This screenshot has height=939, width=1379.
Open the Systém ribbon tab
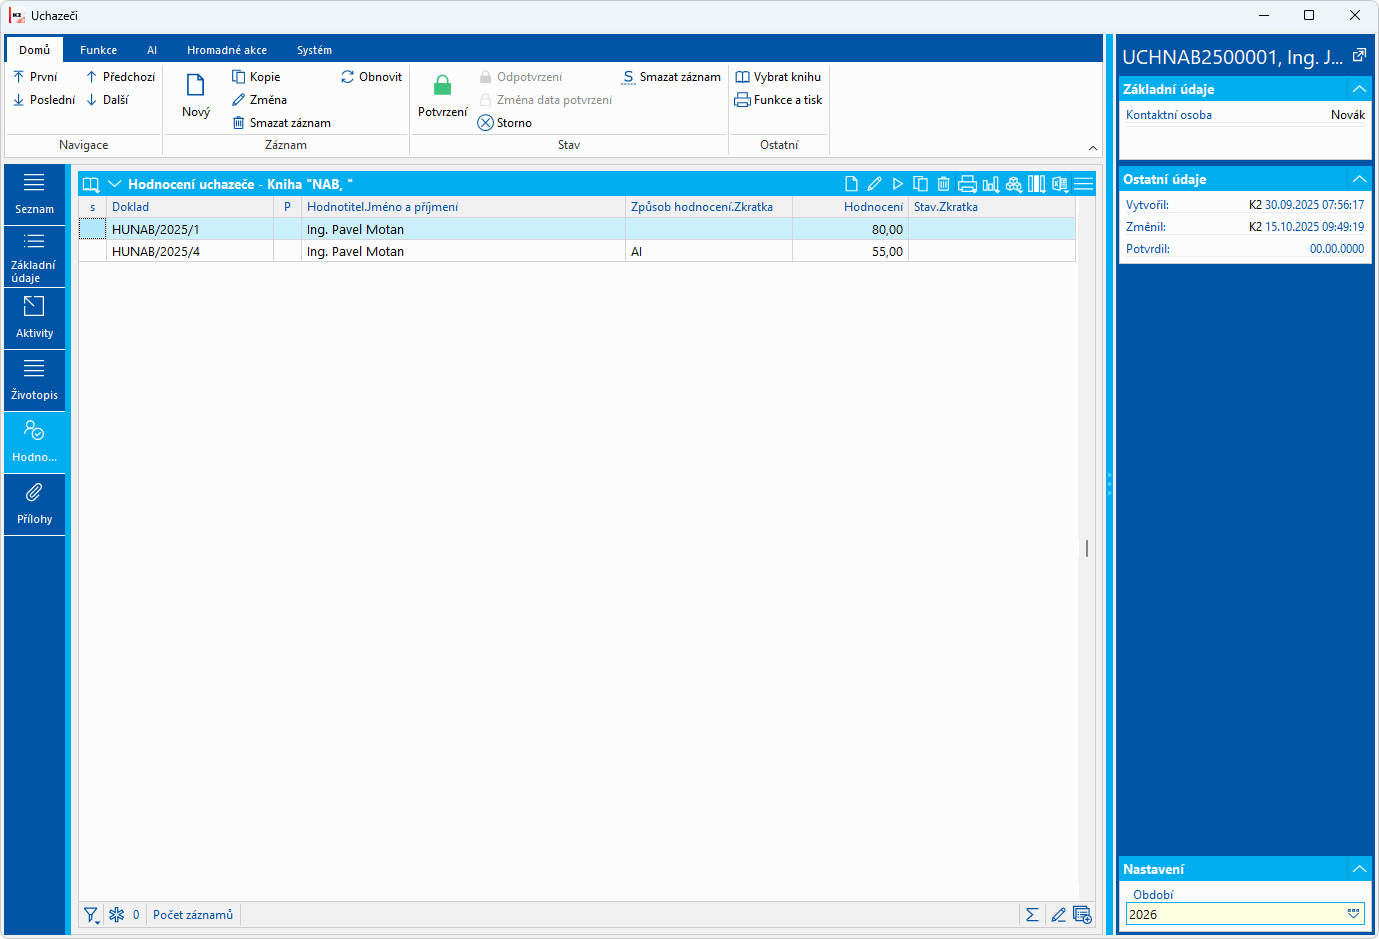click(x=314, y=50)
